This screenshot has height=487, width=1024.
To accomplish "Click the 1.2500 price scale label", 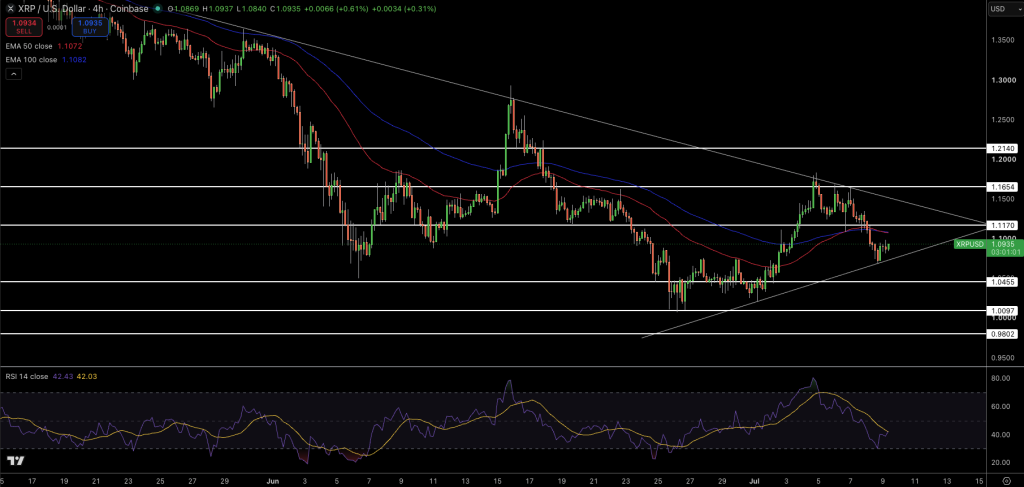I will point(1005,120).
